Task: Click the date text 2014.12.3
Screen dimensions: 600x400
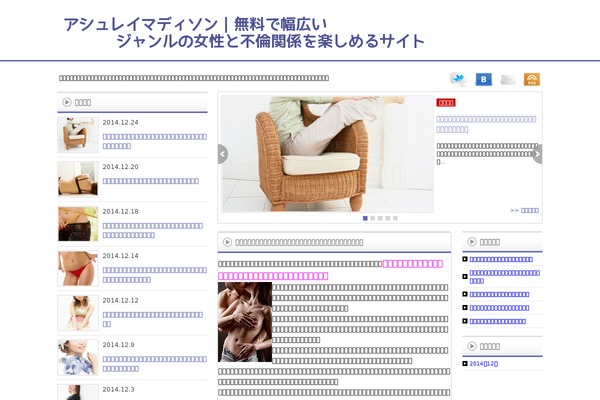Action: coord(118,389)
